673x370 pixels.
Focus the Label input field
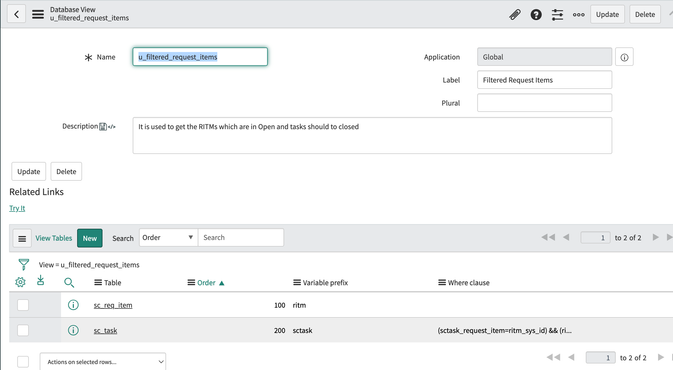544,80
